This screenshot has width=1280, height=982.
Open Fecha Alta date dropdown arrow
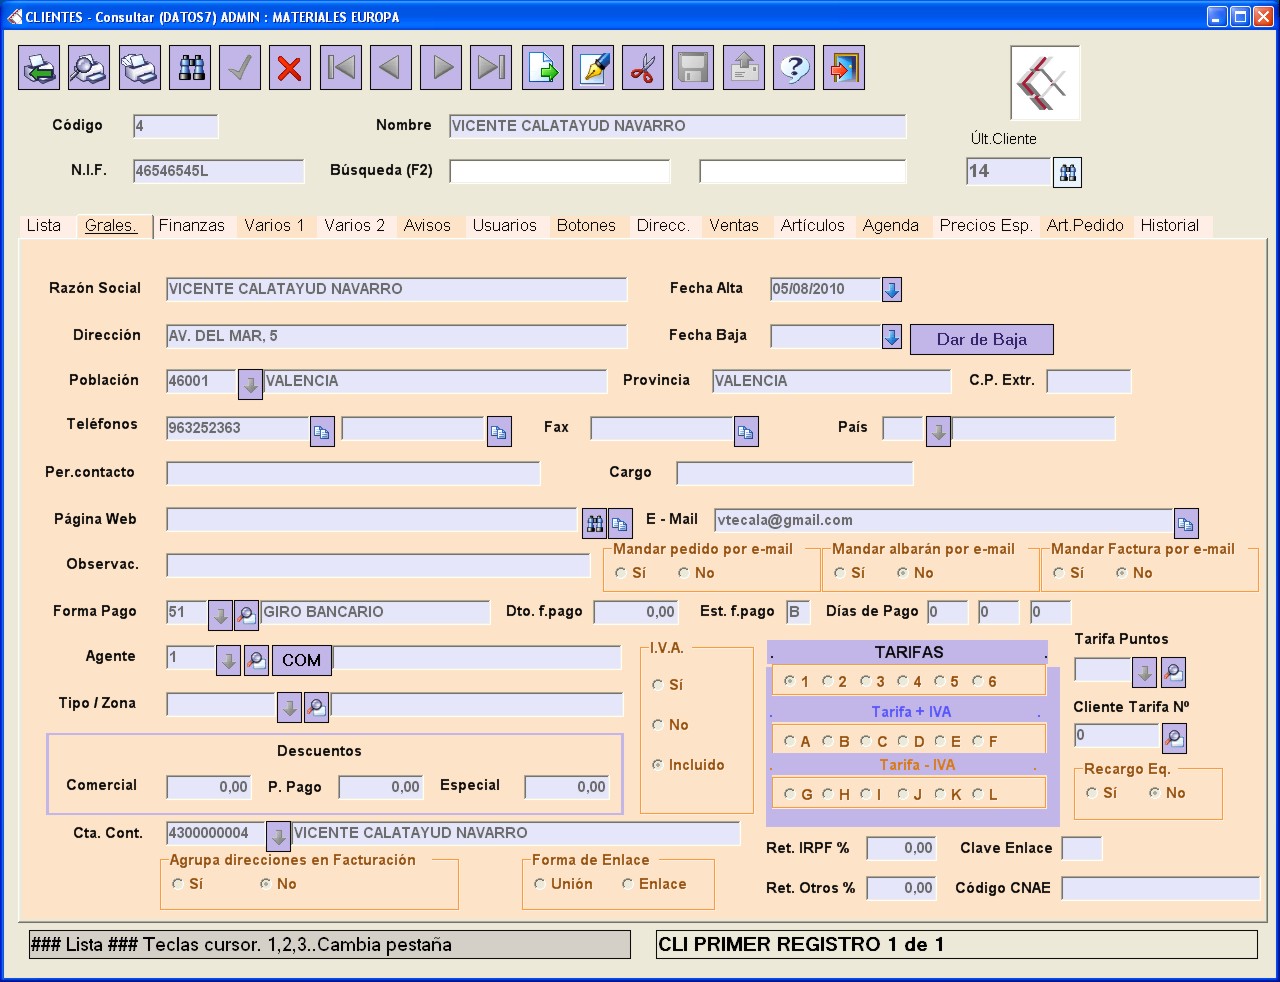coord(892,290)
